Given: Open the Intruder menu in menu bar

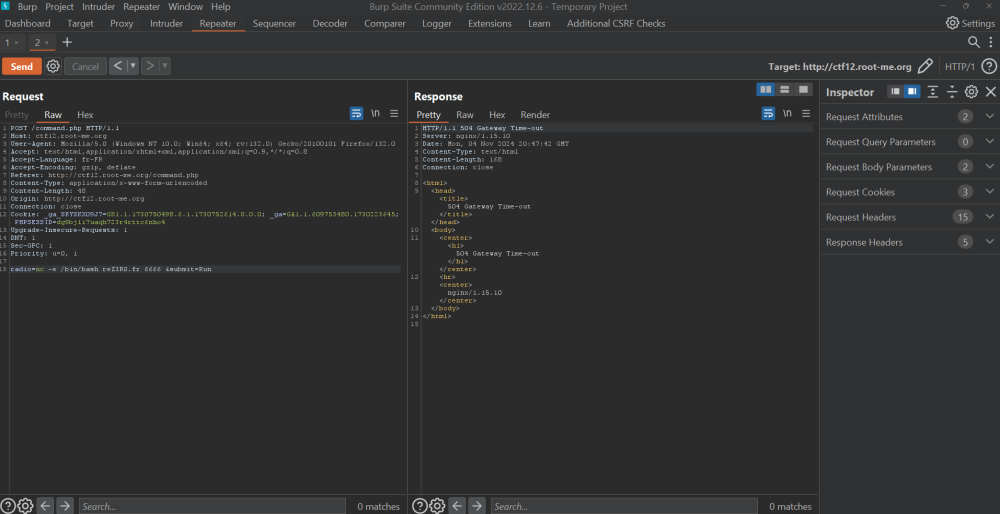Looking at the screenshot, I should (x=98, y=7).
